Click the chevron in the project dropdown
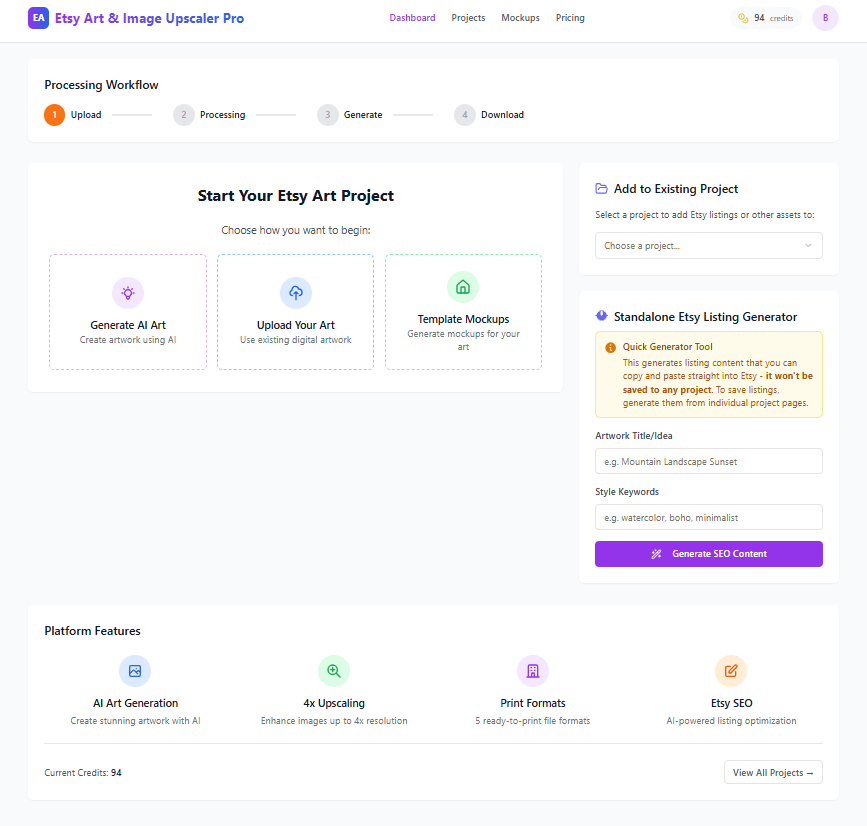The height and width of the screenshot is (826, 867). click(x=808, y=245)
